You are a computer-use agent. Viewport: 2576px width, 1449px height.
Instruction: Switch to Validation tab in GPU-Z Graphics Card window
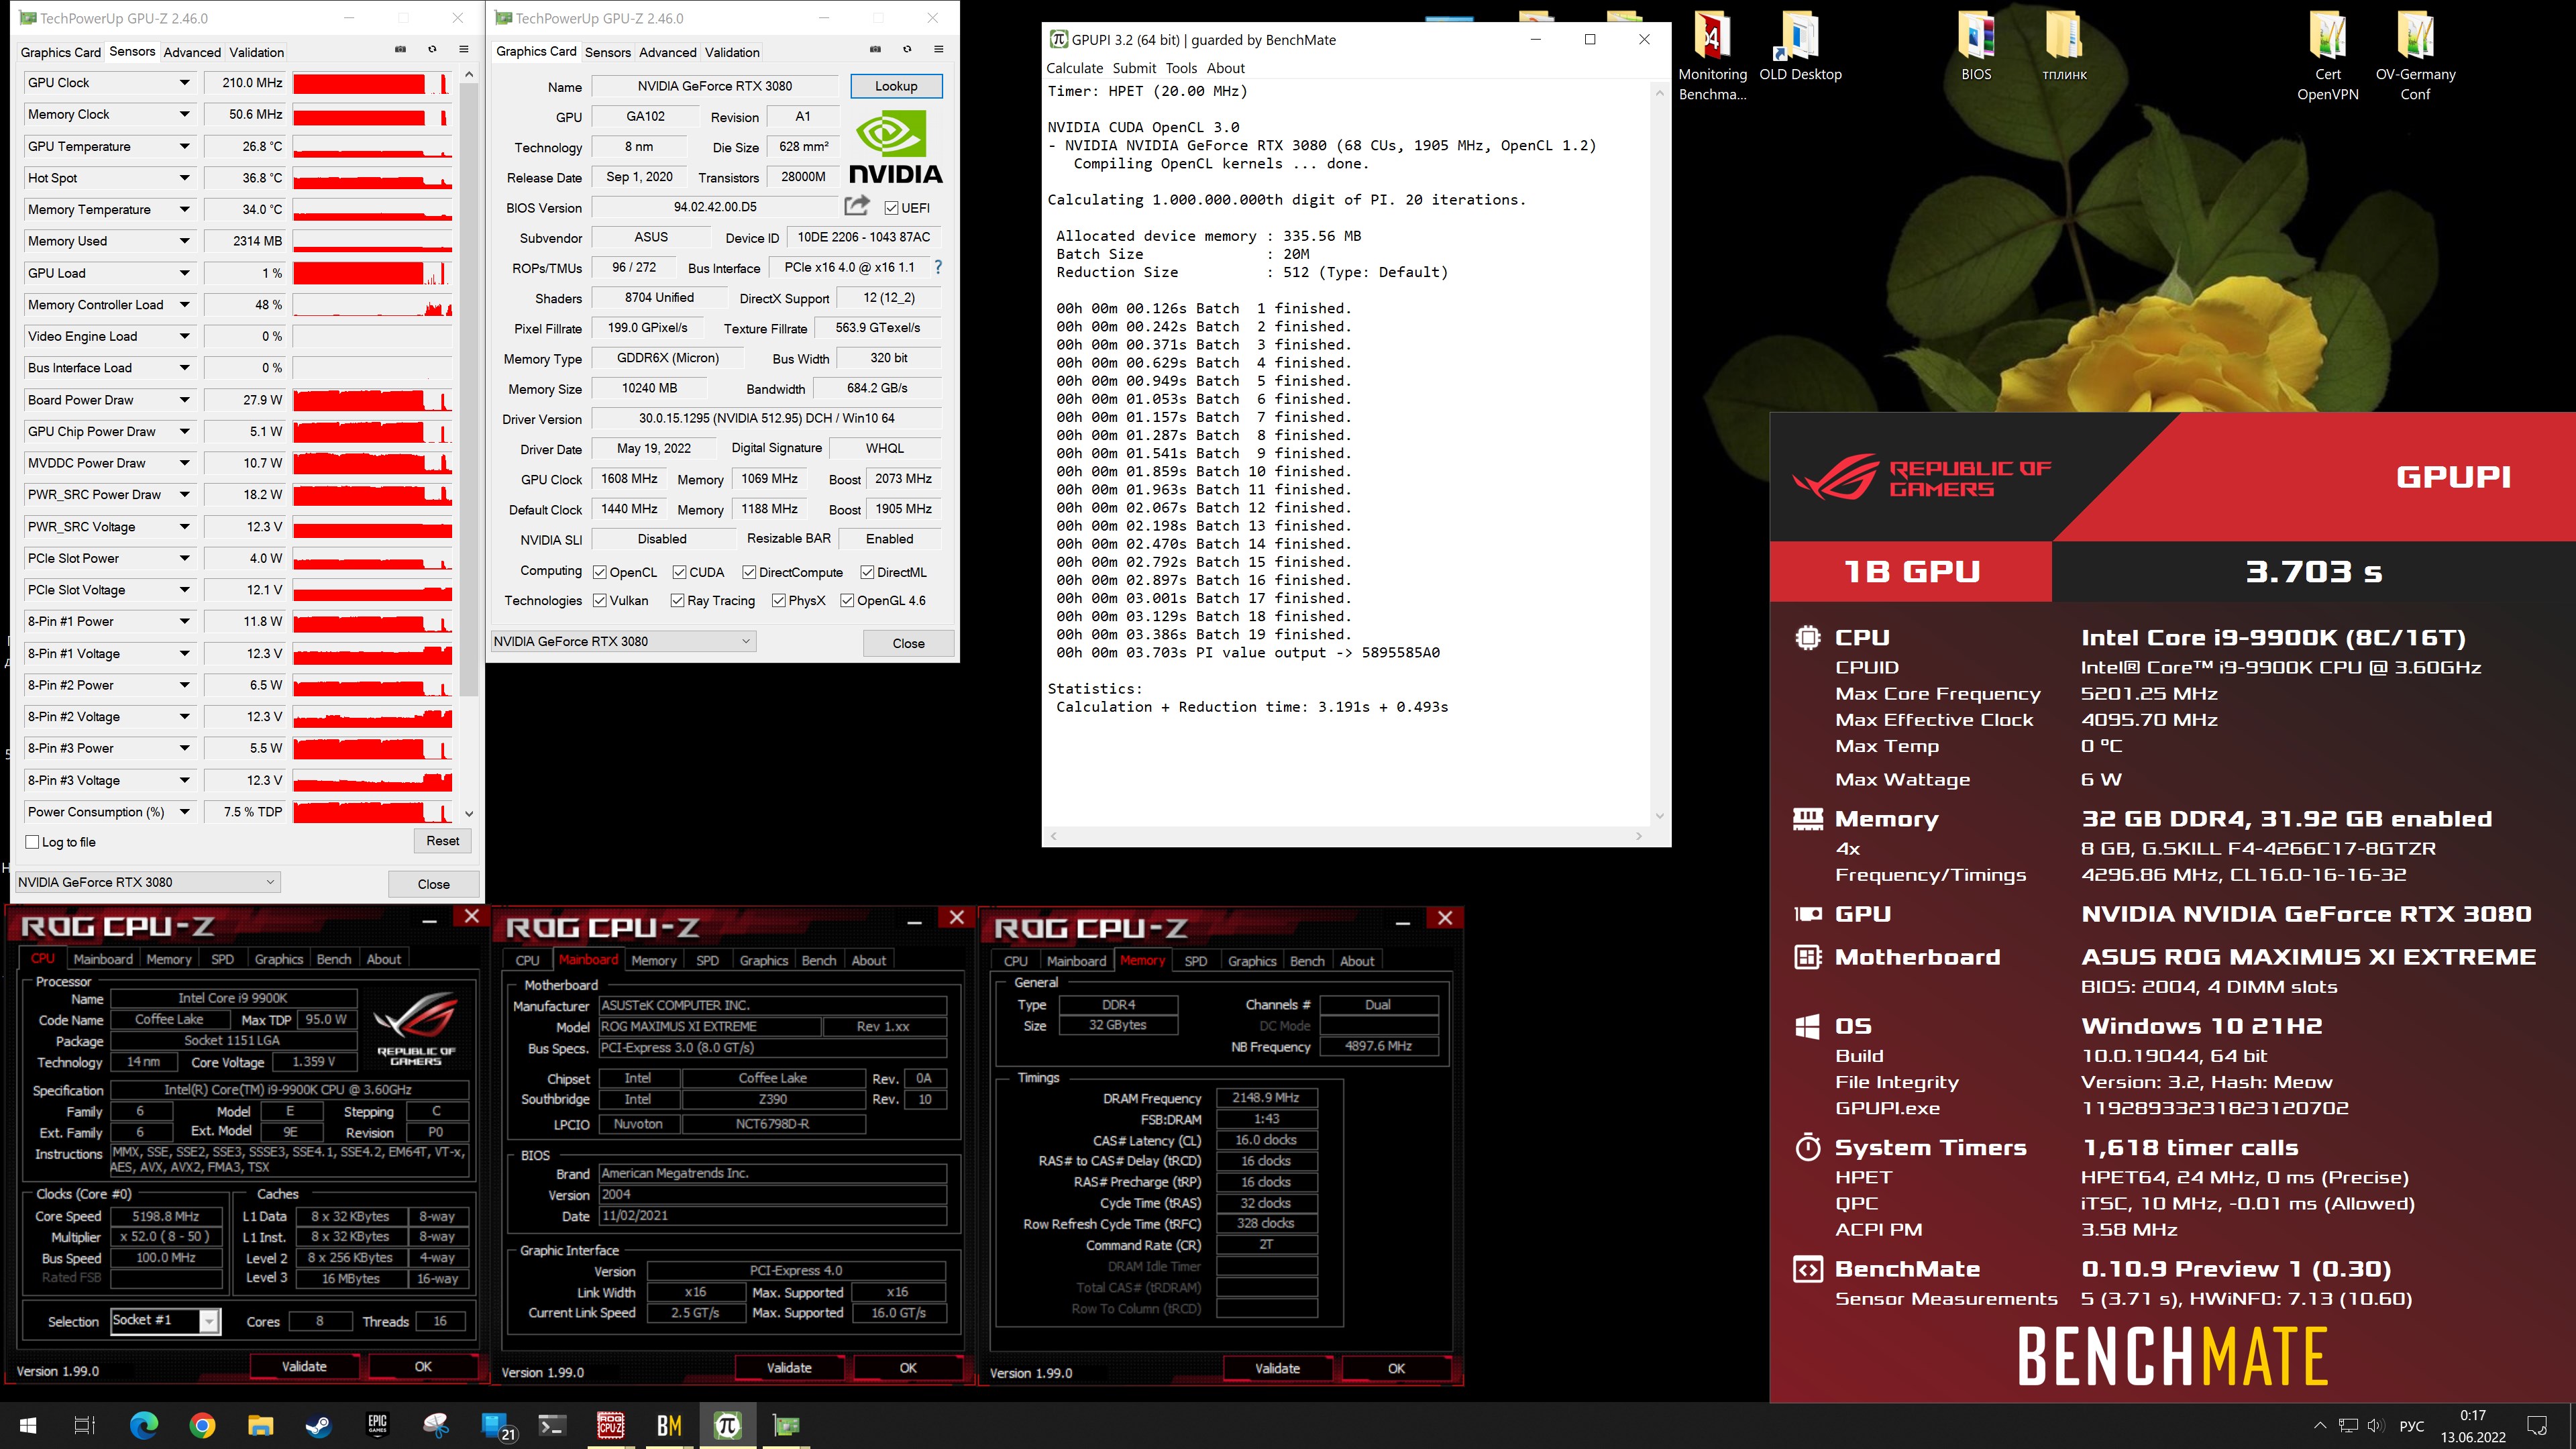pos(732,52)
